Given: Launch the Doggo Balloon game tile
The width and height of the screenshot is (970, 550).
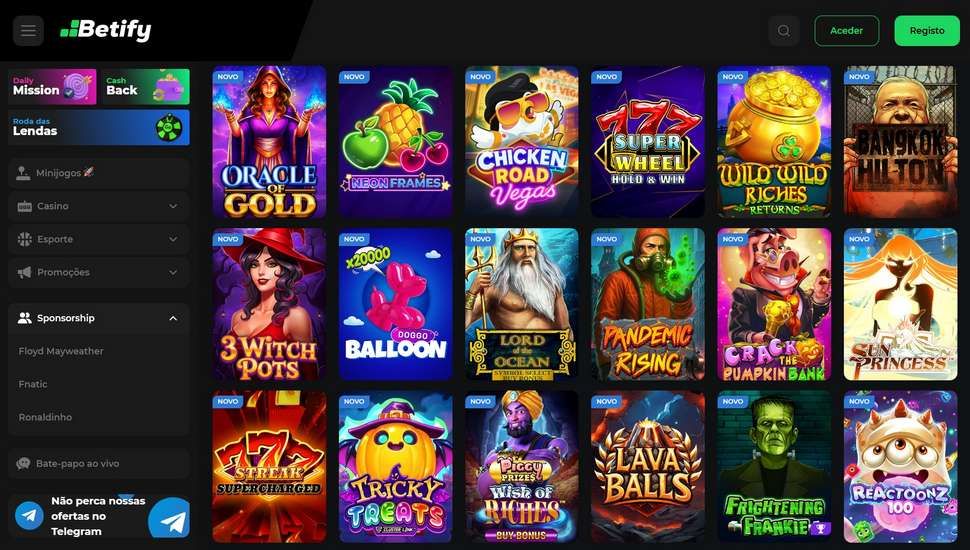Looking at the screenshot, I should click(x=395, y=304).
